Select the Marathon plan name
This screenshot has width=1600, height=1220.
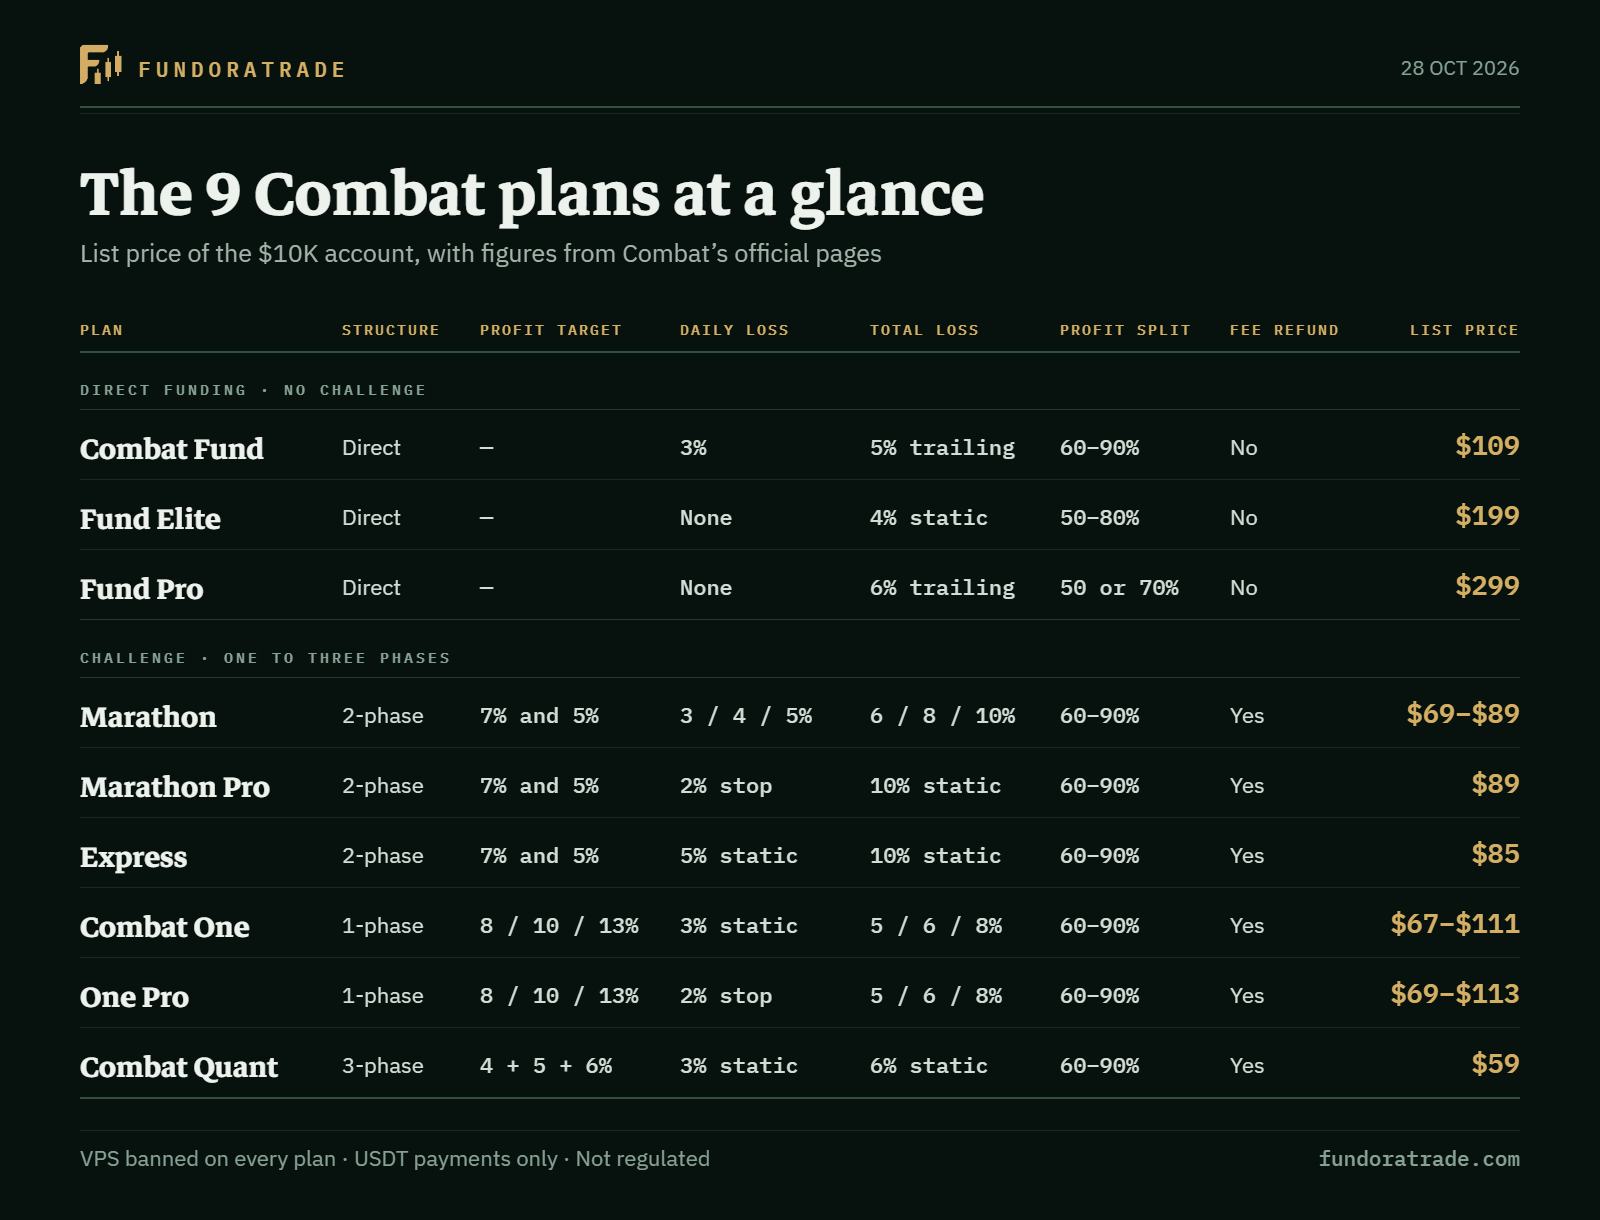pos(148,717)
